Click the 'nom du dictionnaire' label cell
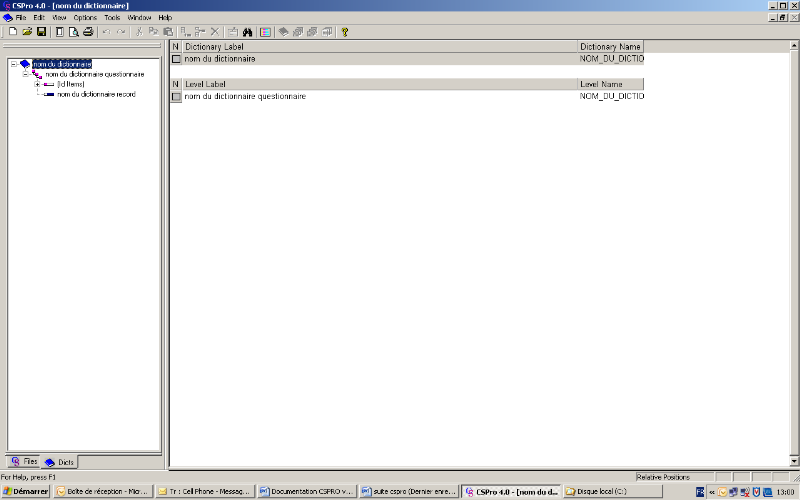Image resolution: width=800 pixels, height=500 pixels. coord(380,59)
